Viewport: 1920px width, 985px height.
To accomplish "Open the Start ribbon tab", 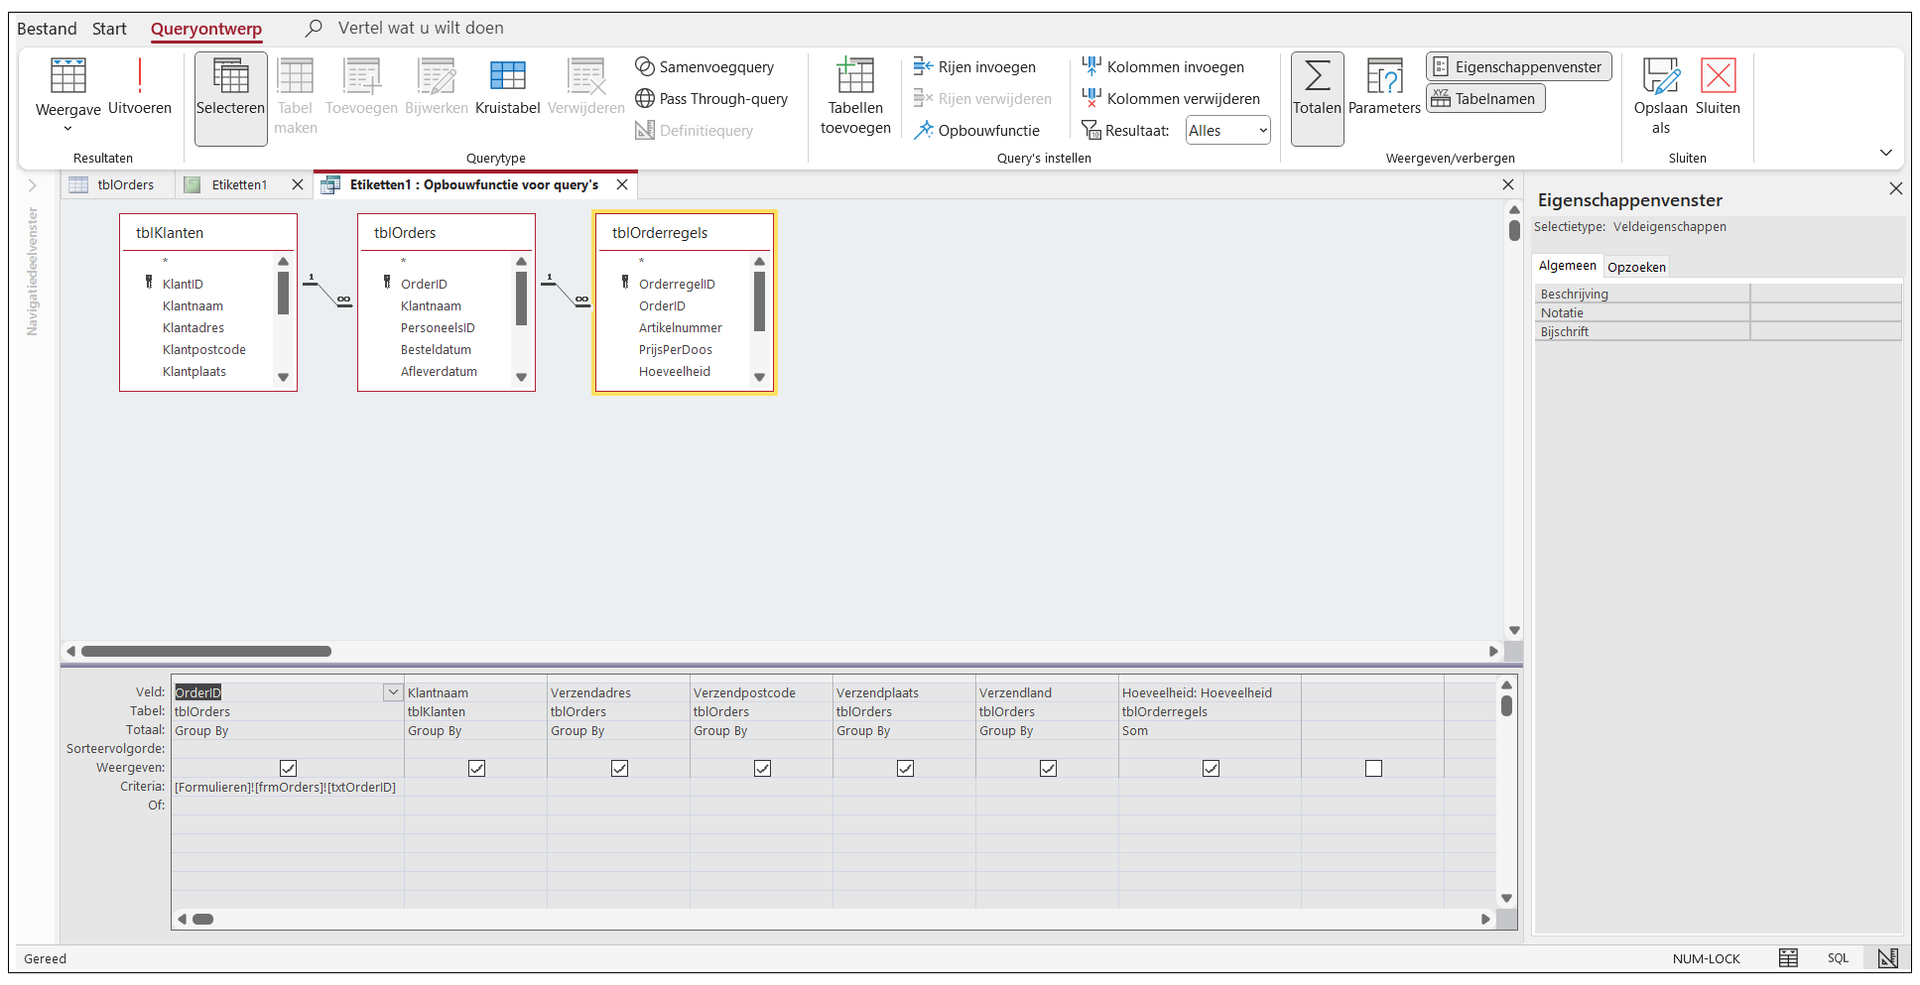I will click(x=109, y=28).
